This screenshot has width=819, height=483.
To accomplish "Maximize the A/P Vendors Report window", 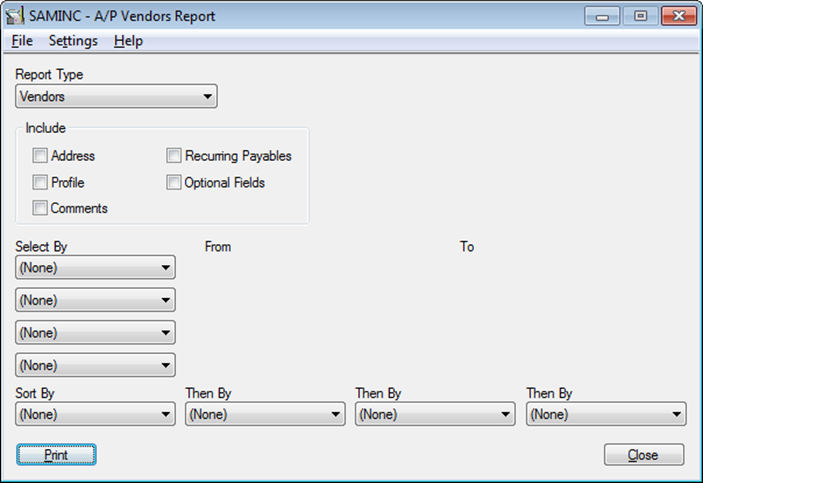I will [640, 16].
